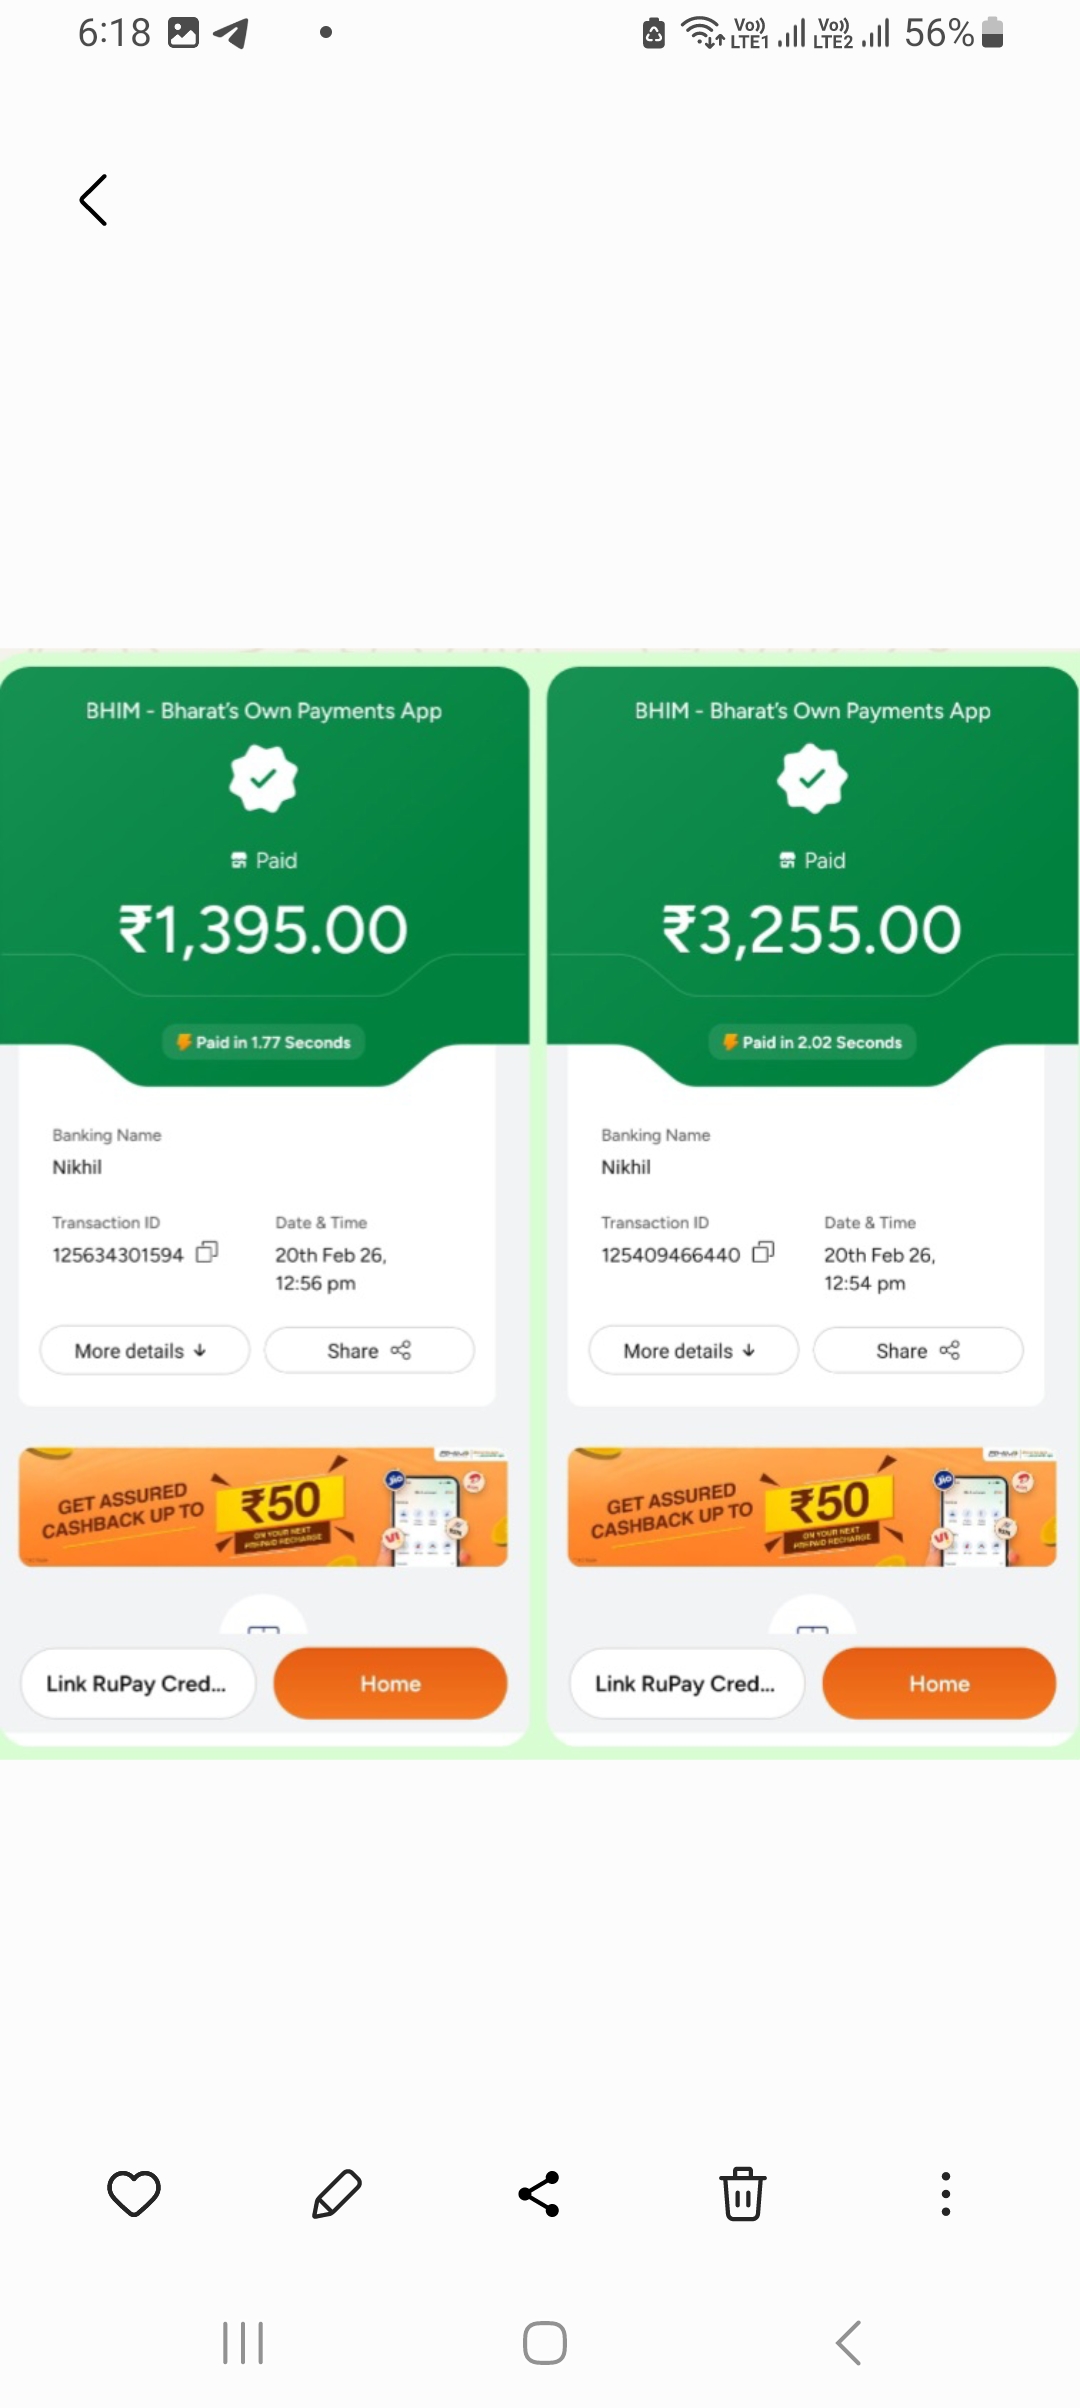Image resolution: width=1080 pixels, height=2408 pixels.
Task: Tap Link RuPay Cred... on left receipt
Action: click(138, 1684)
